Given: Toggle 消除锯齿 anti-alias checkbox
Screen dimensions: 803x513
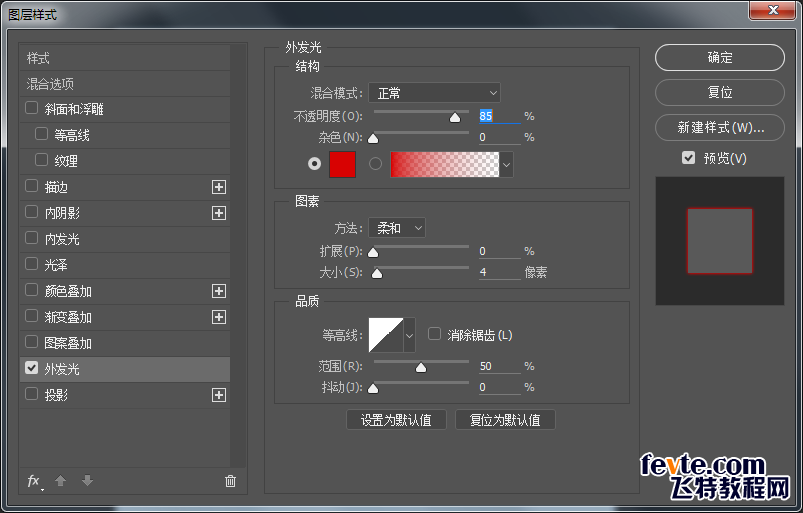Looking at the screenshot, I should 434,334.
